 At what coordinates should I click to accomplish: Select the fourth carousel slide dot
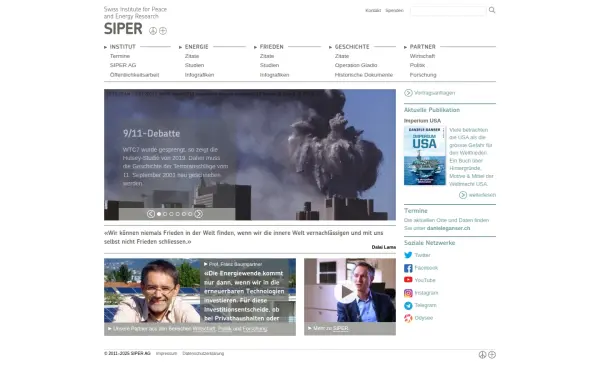click(x=178, y=214)
